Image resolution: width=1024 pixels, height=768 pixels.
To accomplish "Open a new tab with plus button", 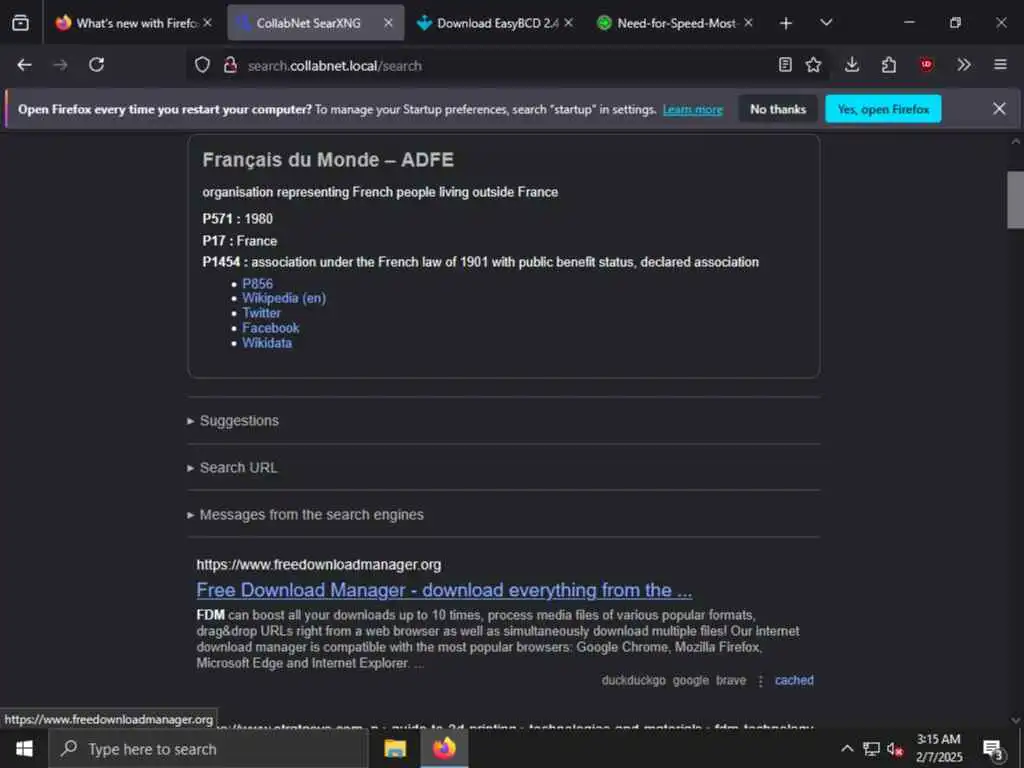I will pos(786,23).
